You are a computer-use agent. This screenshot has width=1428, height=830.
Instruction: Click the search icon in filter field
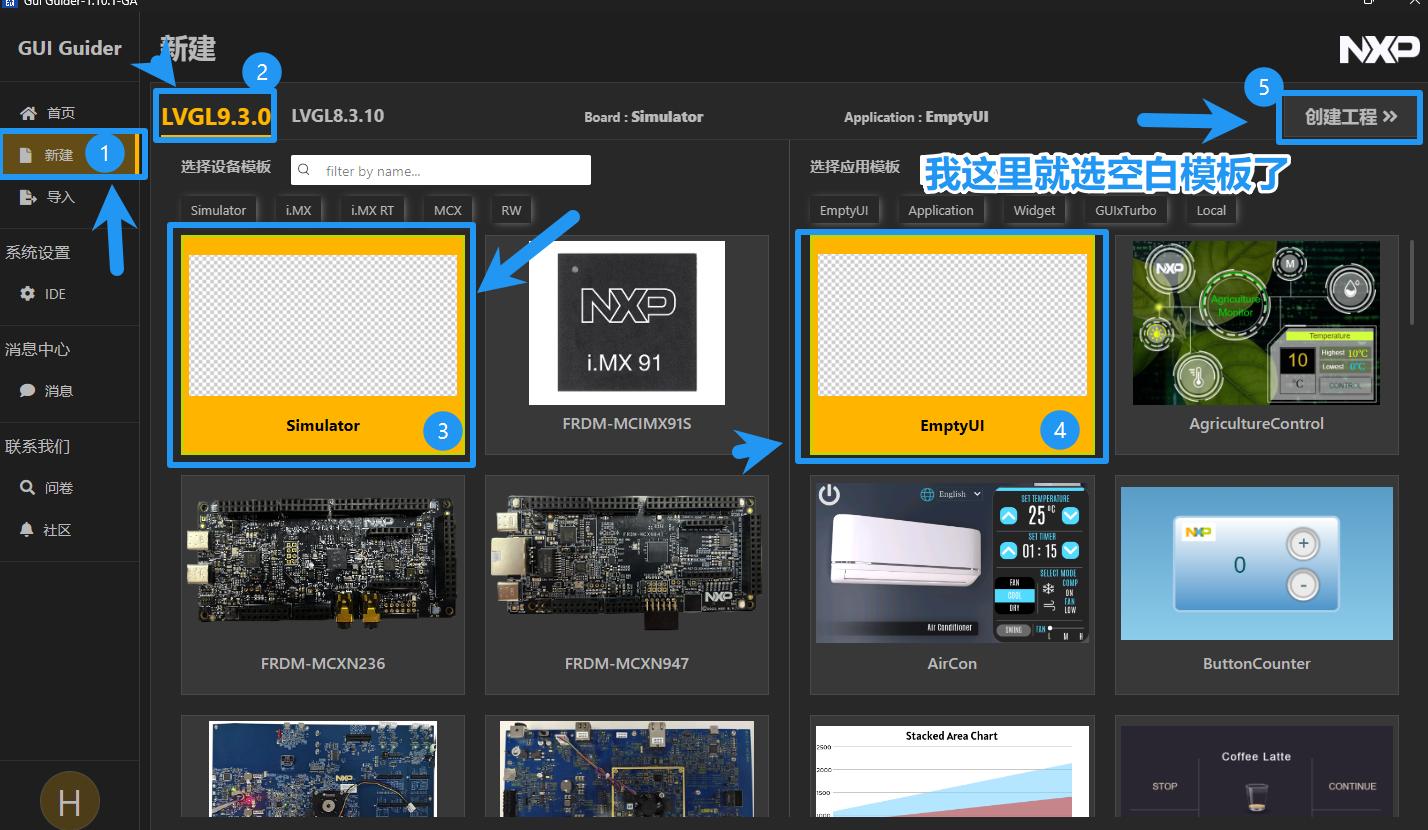(305, 170)
